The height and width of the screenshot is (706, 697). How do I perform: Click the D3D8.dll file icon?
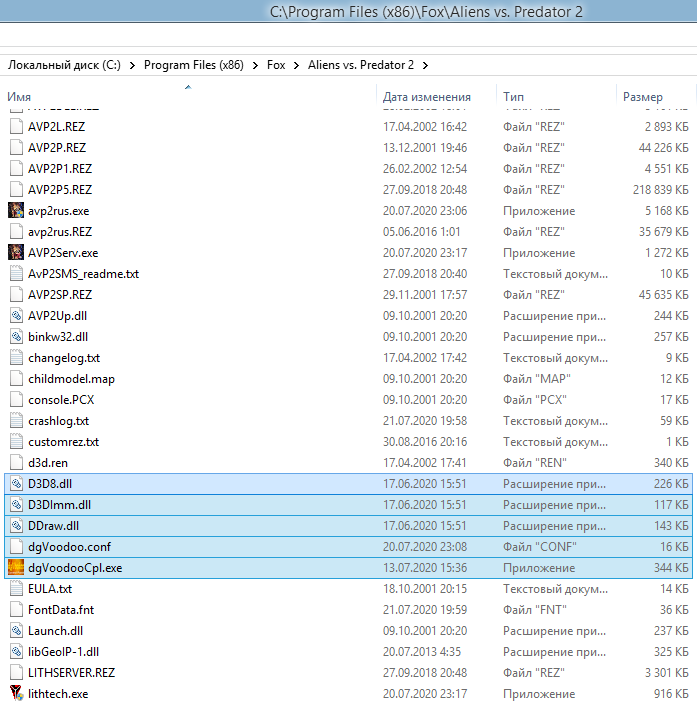click(x=16, y=484)
